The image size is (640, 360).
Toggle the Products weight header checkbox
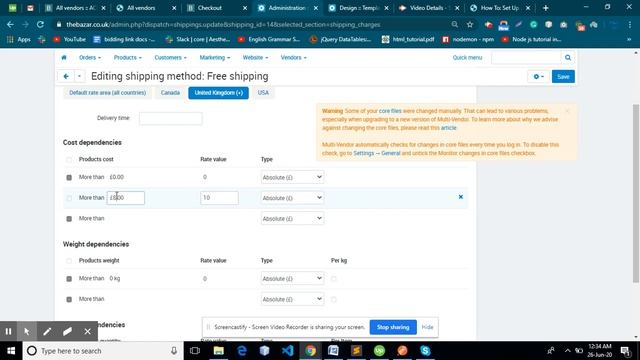[69, 261]
